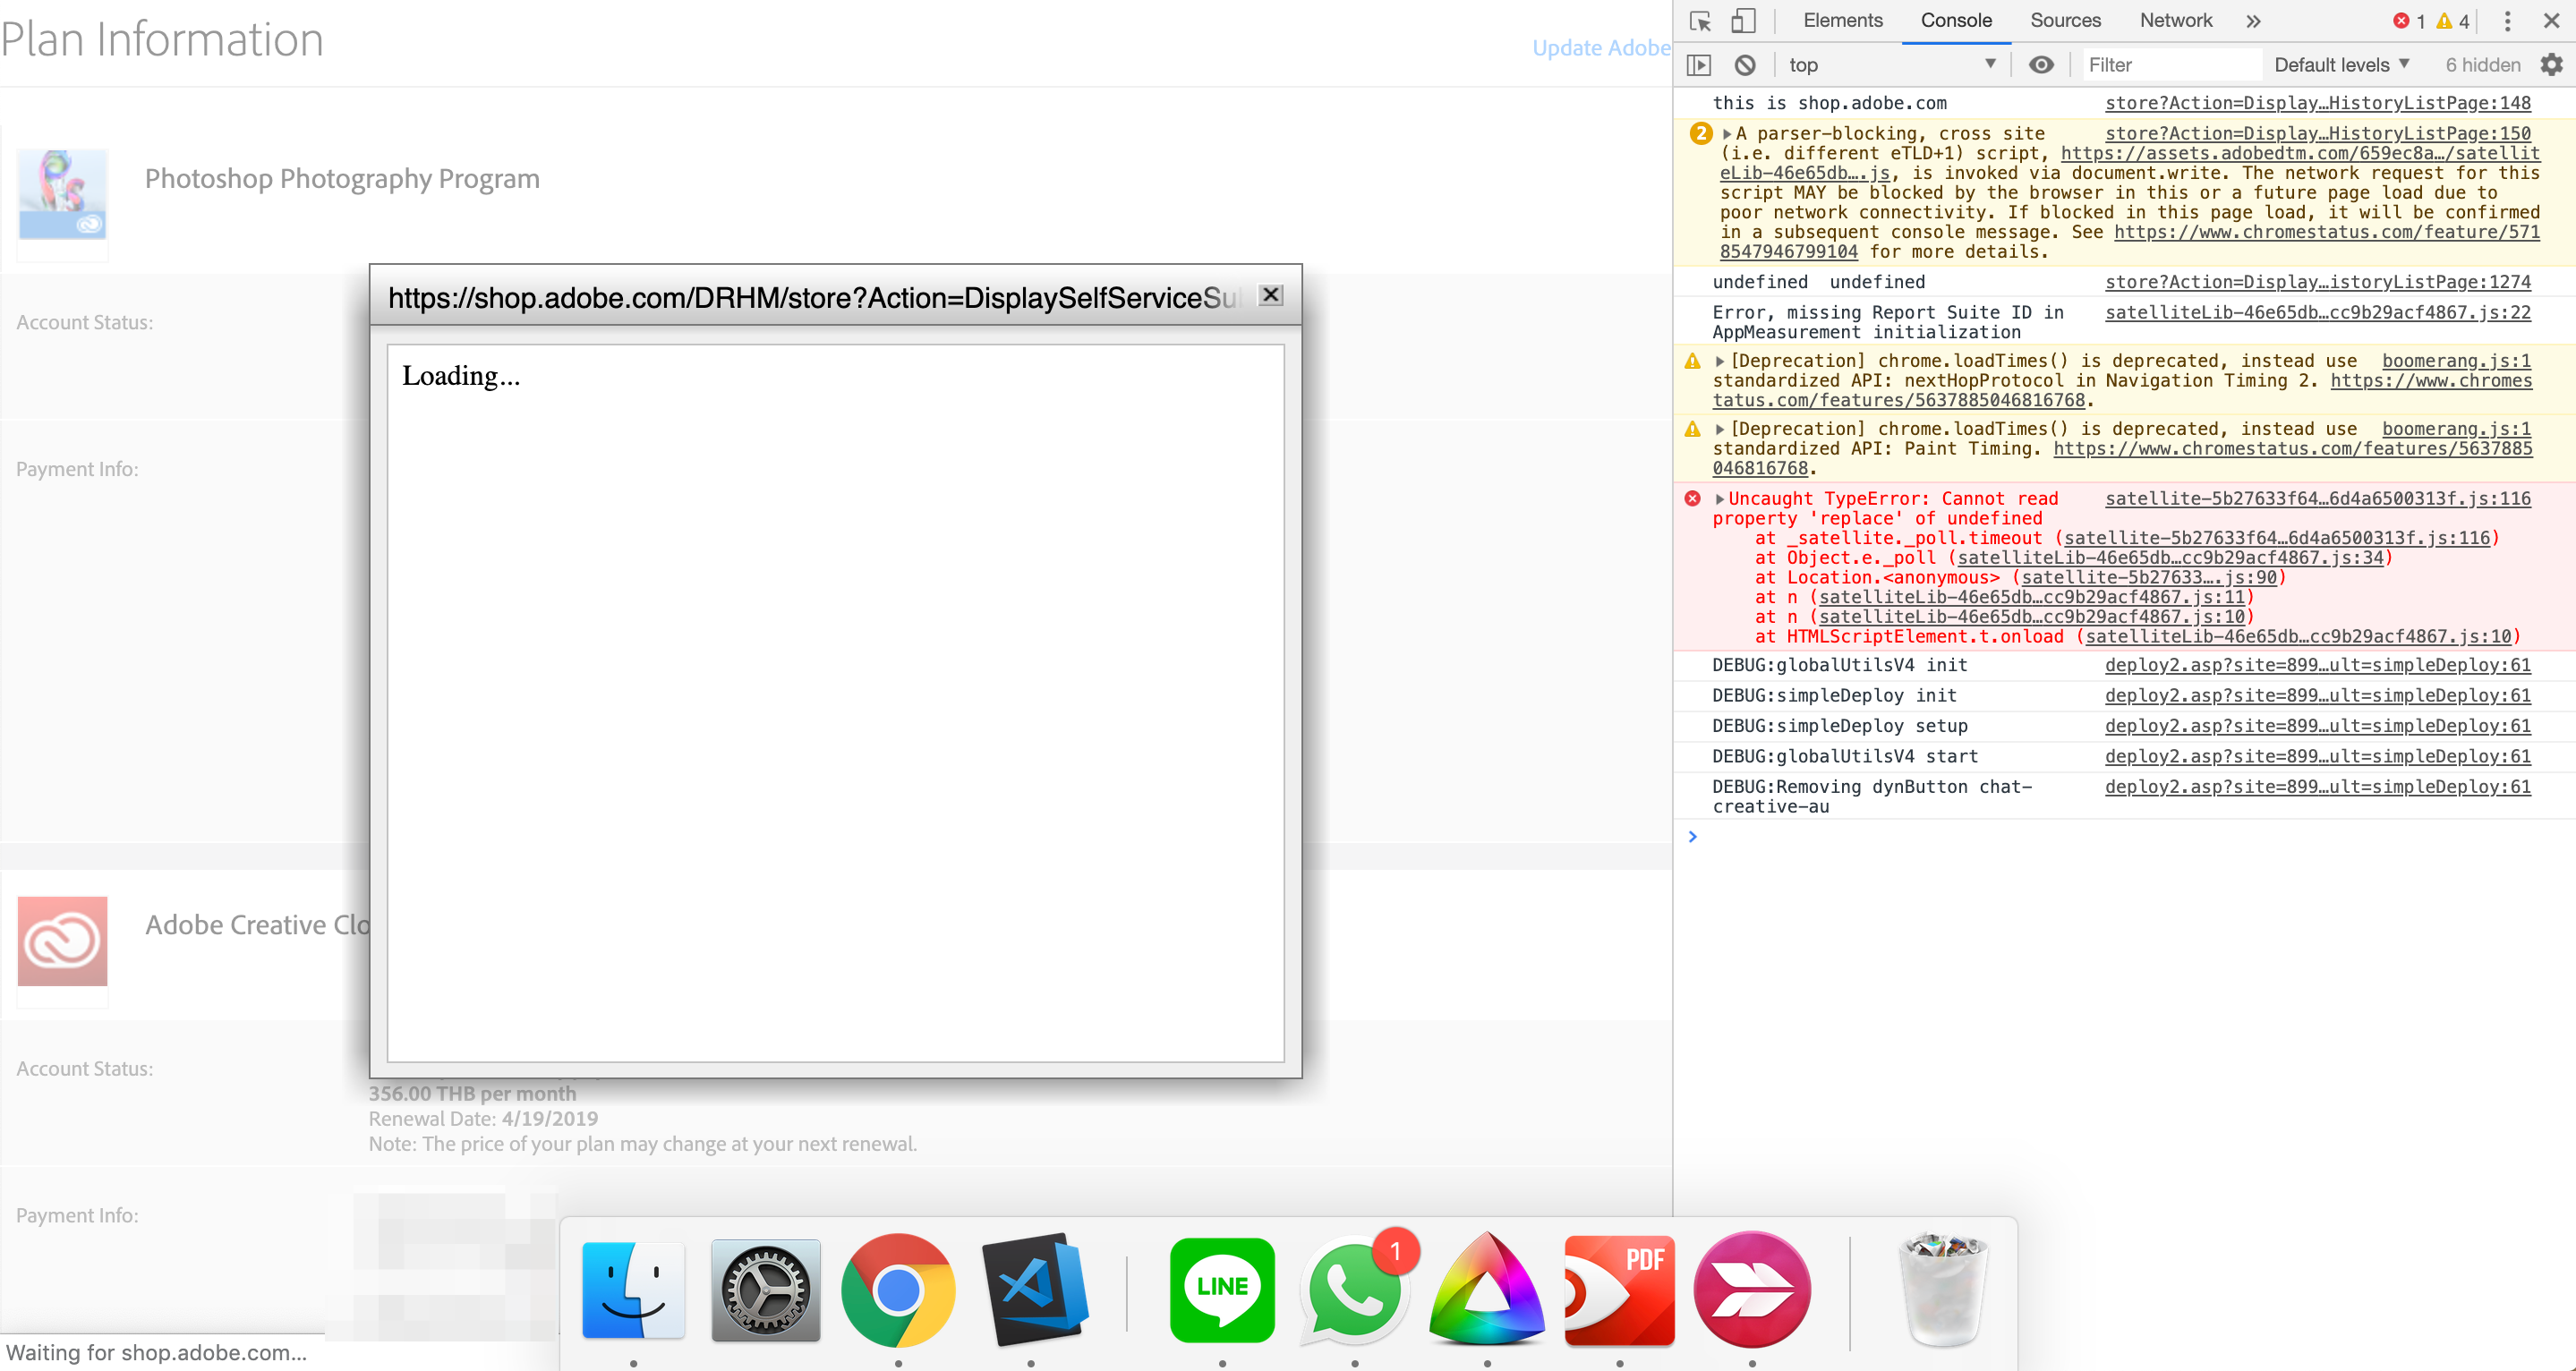Toggle the device toolbar icon
Image resolution: width=2576 pixels, height=1371 pixels.
[x=1743, y=21]
